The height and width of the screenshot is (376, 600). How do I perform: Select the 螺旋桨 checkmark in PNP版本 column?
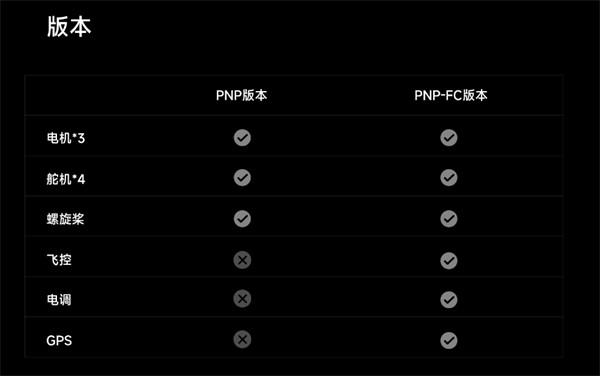point(242,219)
